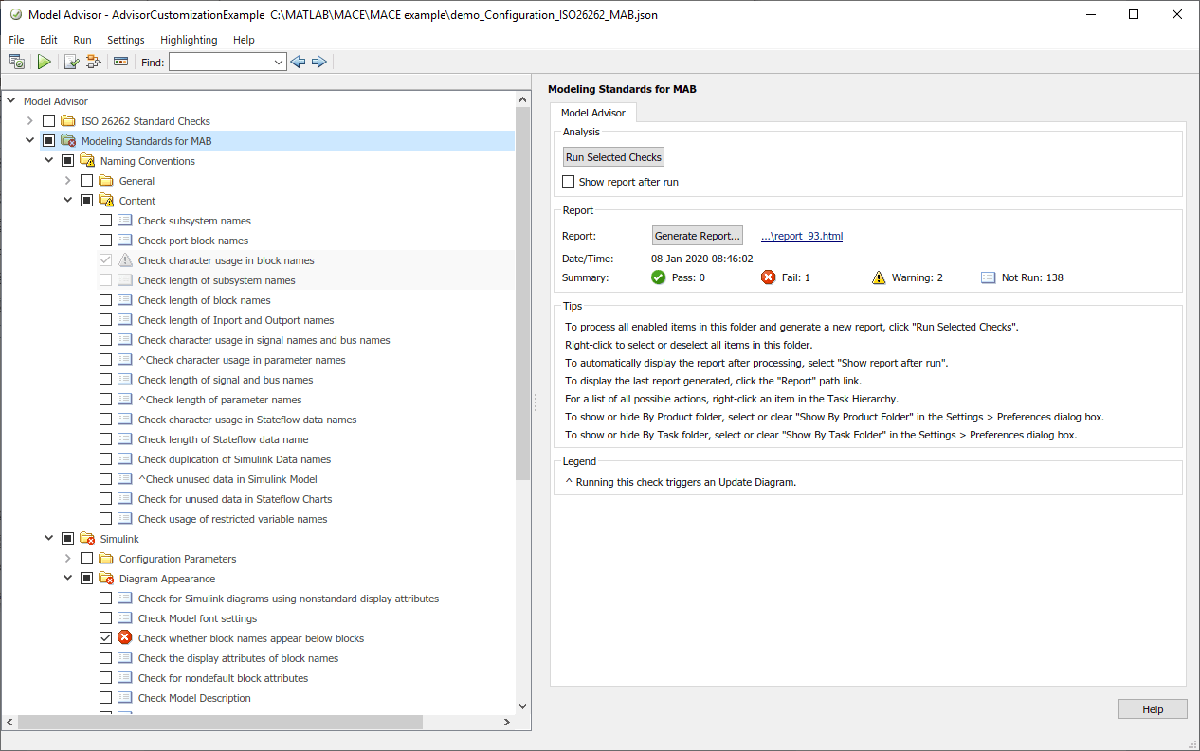Image resolution: width=1200 pixels, height=751 pixels.
Task: Tick the Check subsystem names checkbox
Action: [106, 221]
